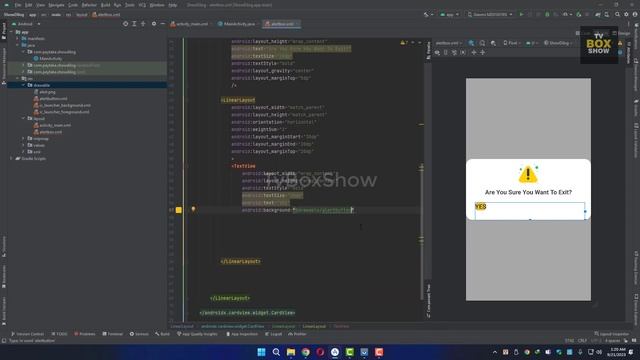Click the warnings indicator in editor corner

click(404, 42)
